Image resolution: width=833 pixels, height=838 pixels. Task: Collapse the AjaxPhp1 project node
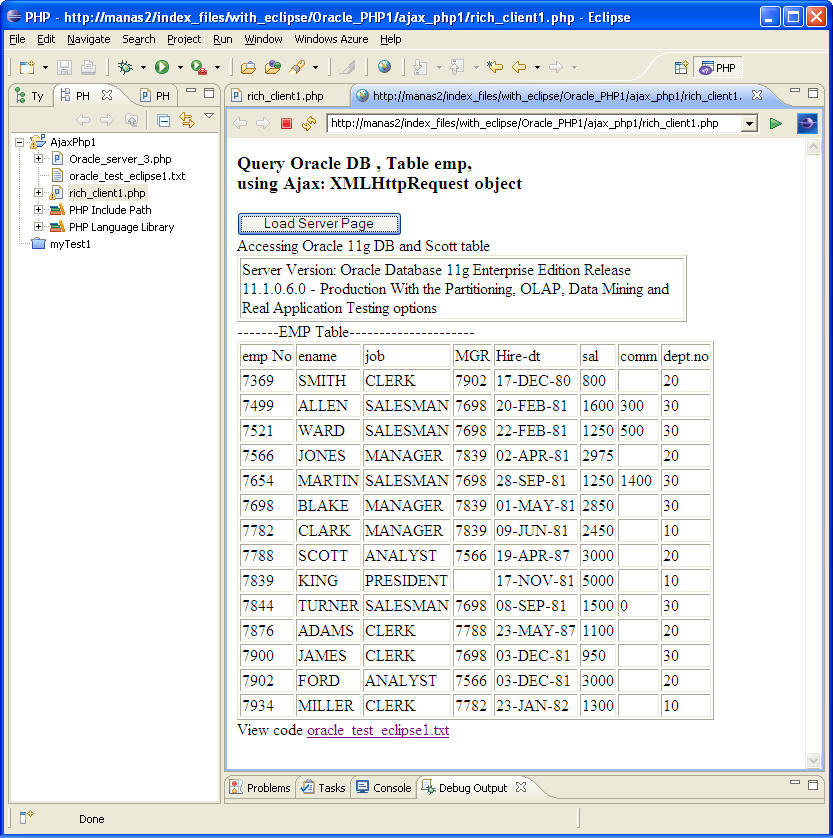click(x=20, y=142)
